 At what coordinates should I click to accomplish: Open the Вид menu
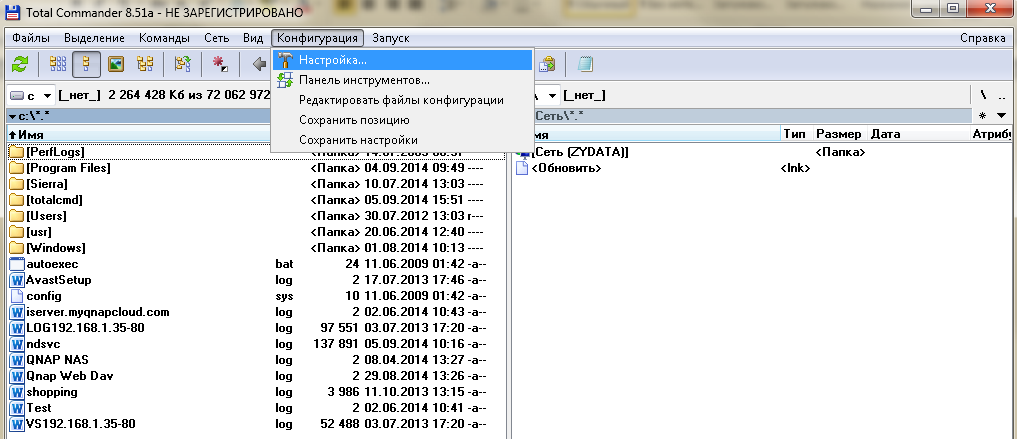pyautogui.click(x=253, y=38)
